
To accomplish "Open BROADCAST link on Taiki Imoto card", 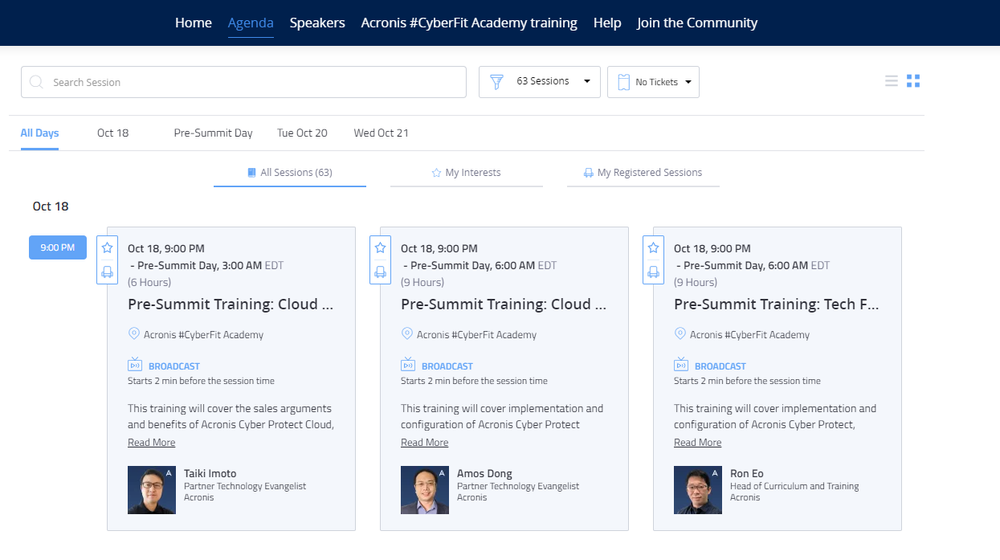I will pyautogui.click(x=174, y=366).
